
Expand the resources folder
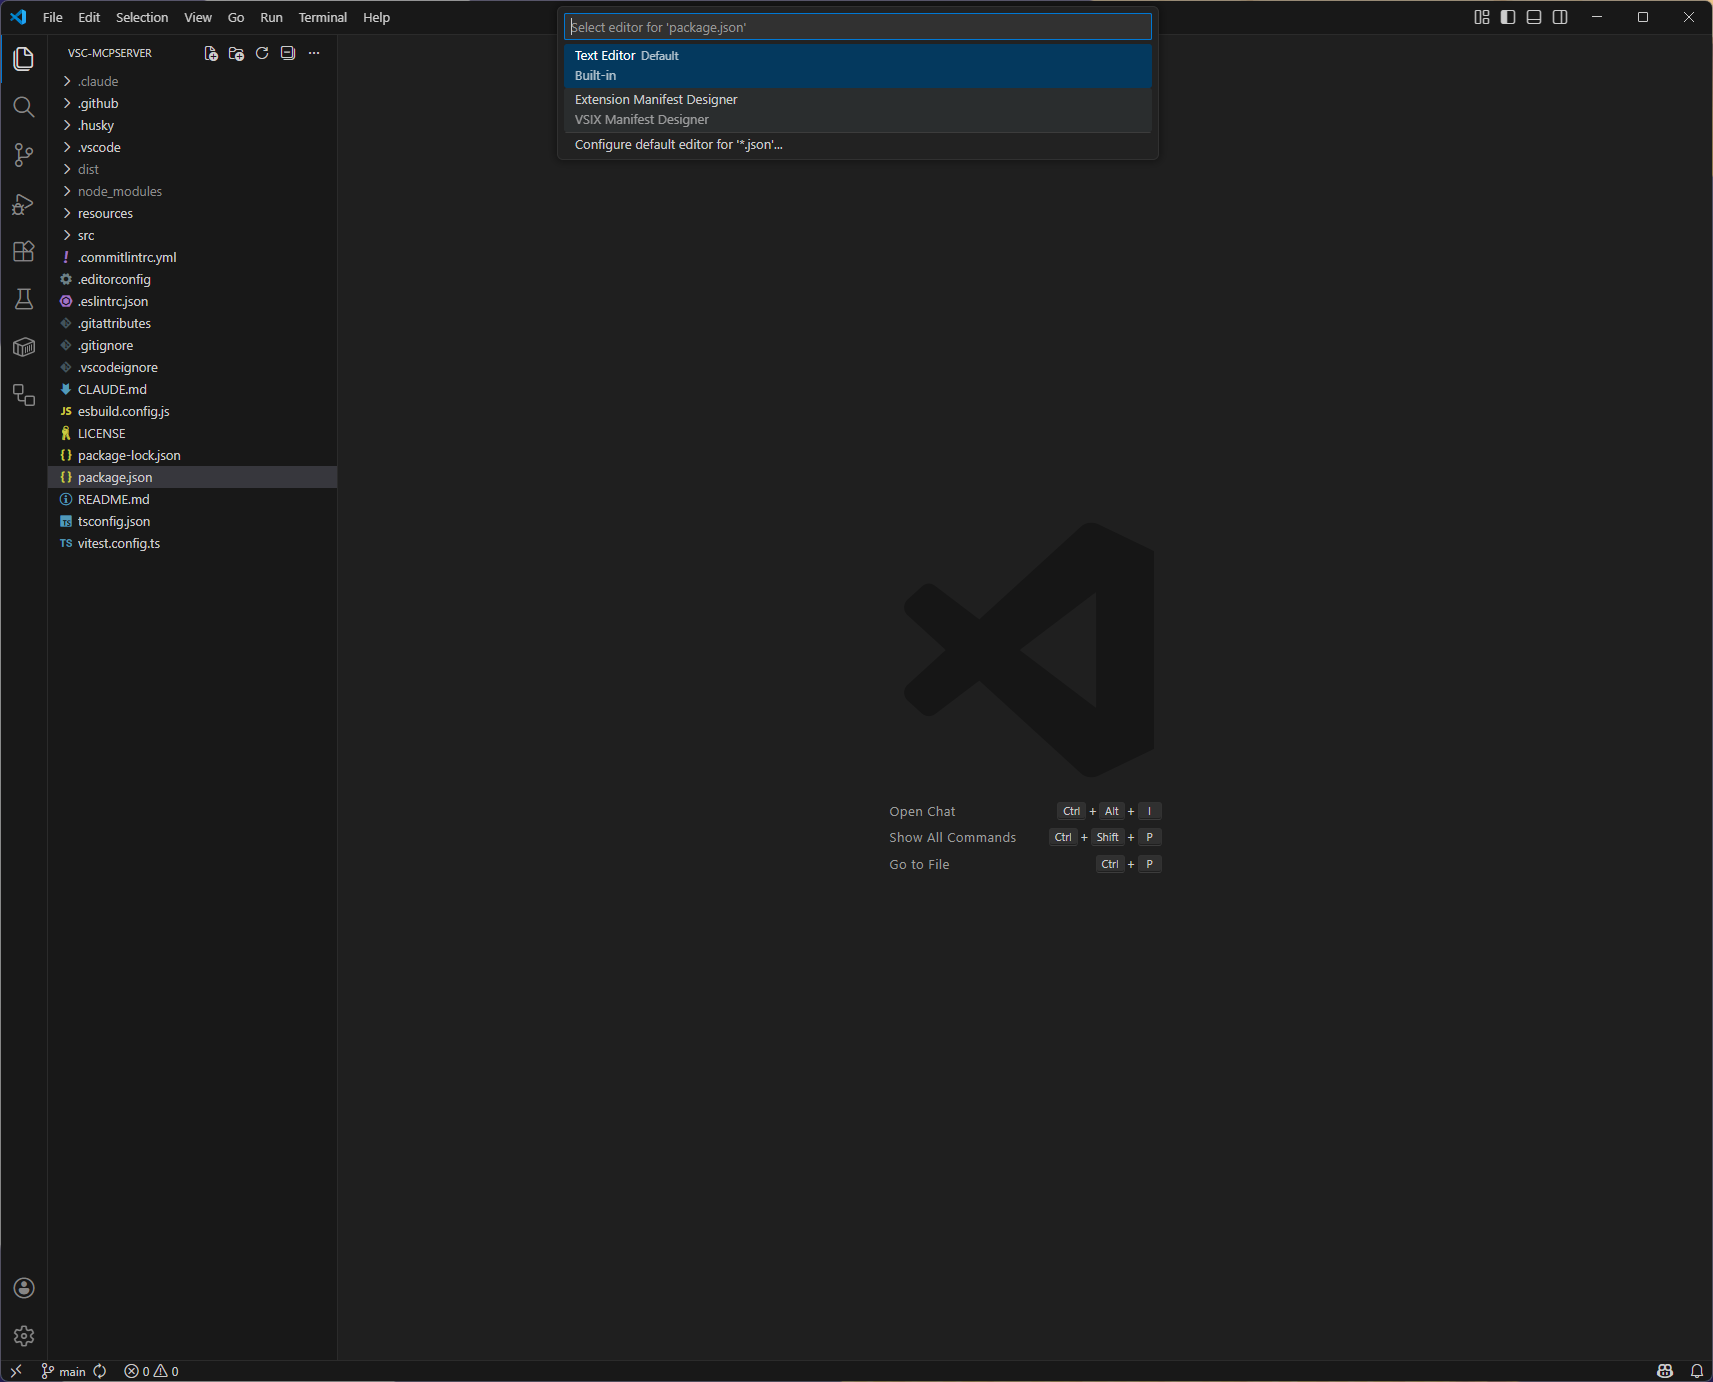coord(192,213)
